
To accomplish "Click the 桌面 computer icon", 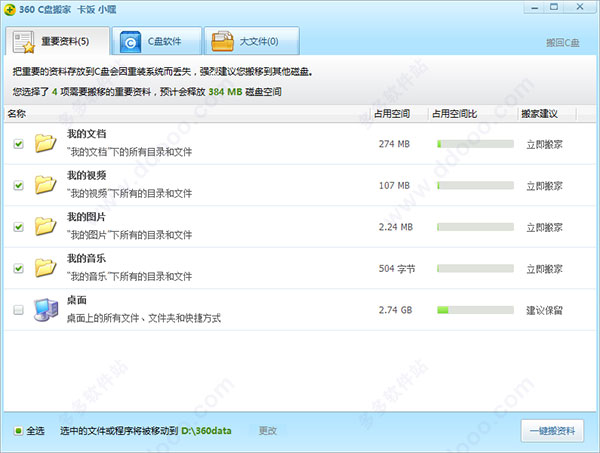I will (x=46, y=310).
